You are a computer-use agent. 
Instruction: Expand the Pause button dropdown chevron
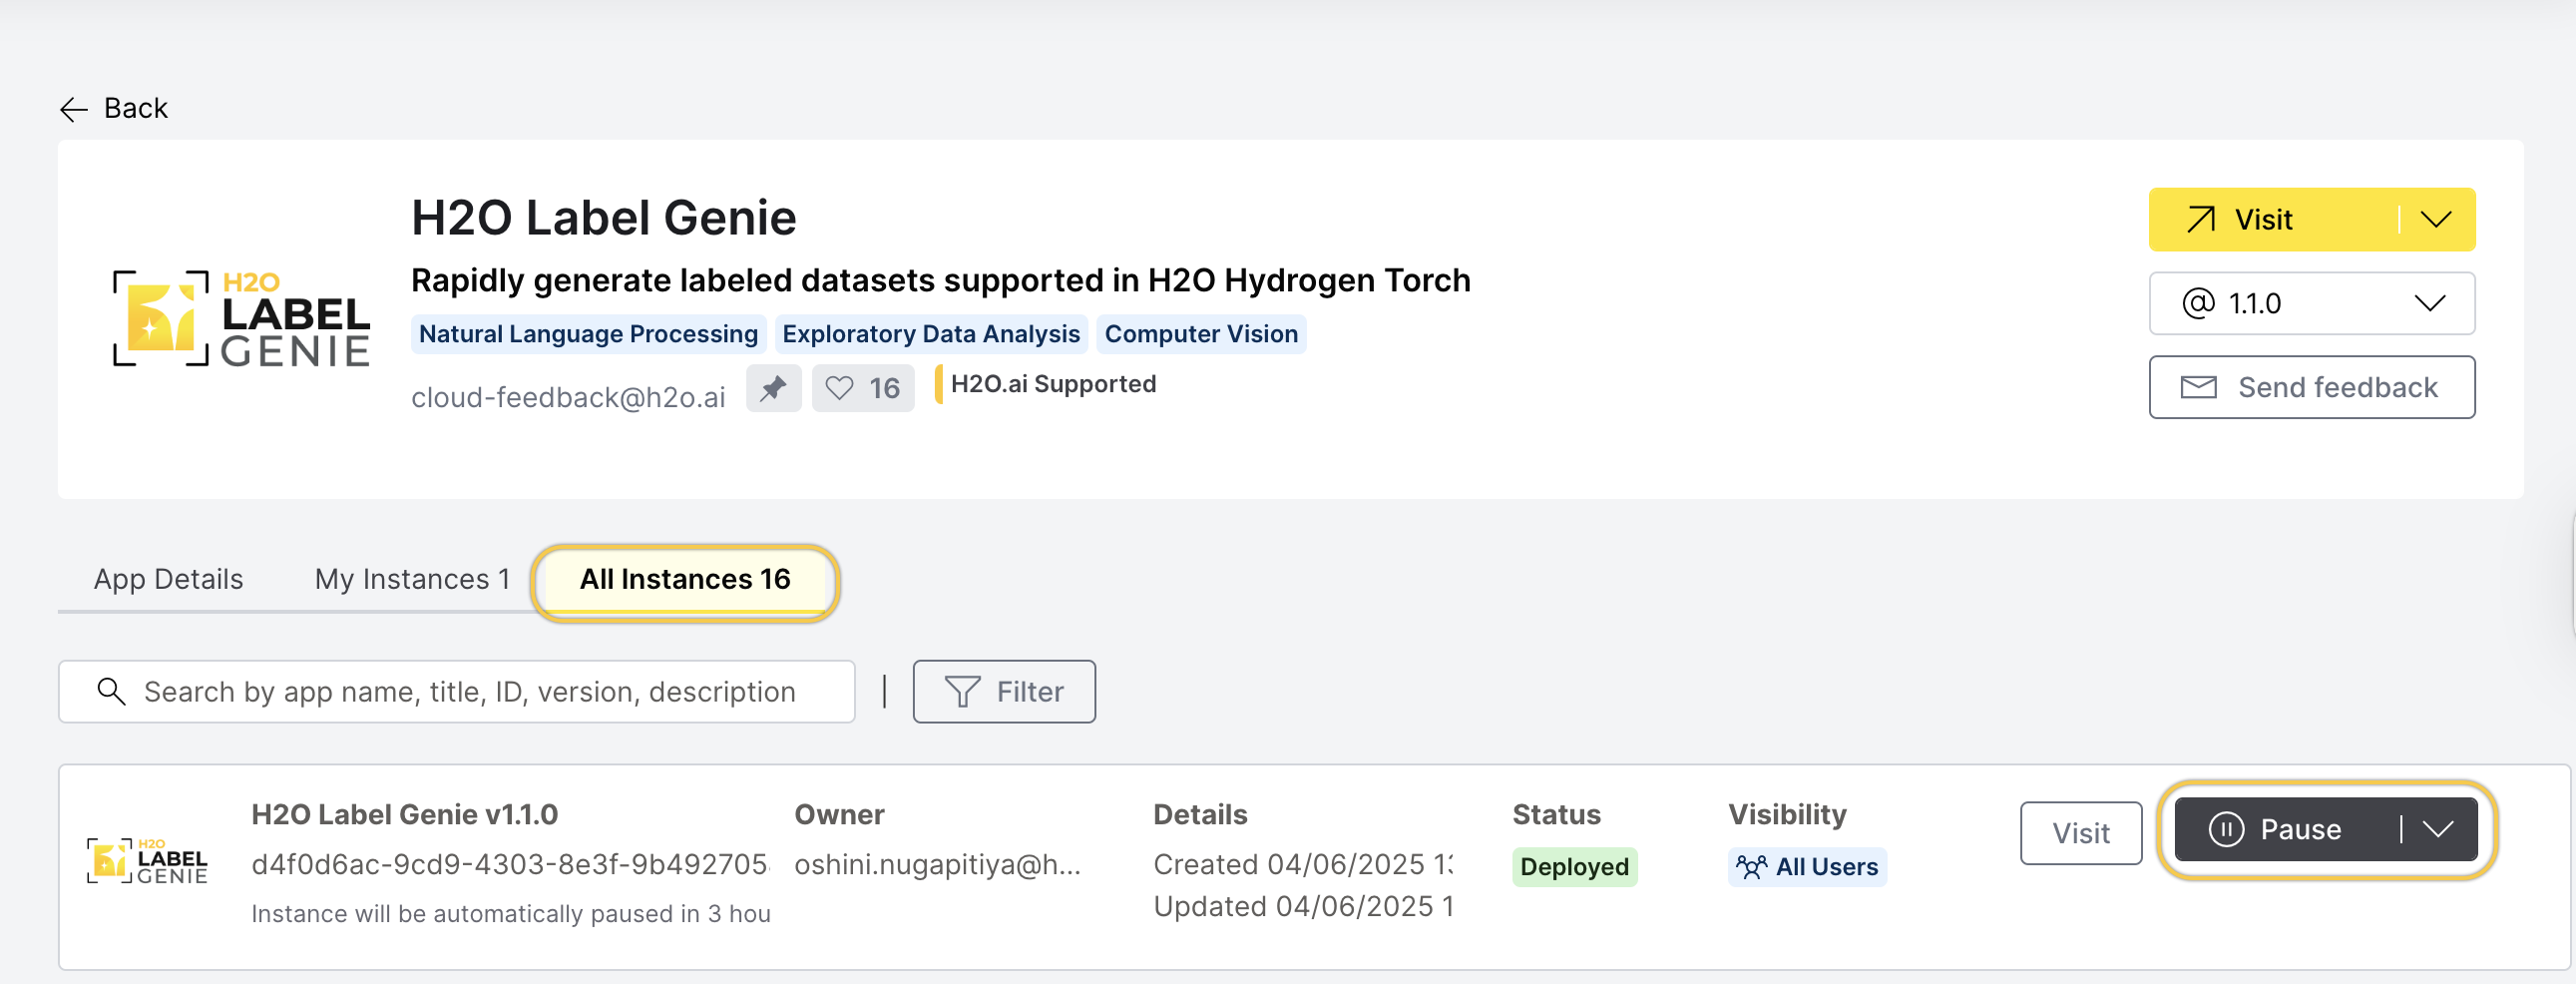pyautogui.click(x=2438, y=830)
